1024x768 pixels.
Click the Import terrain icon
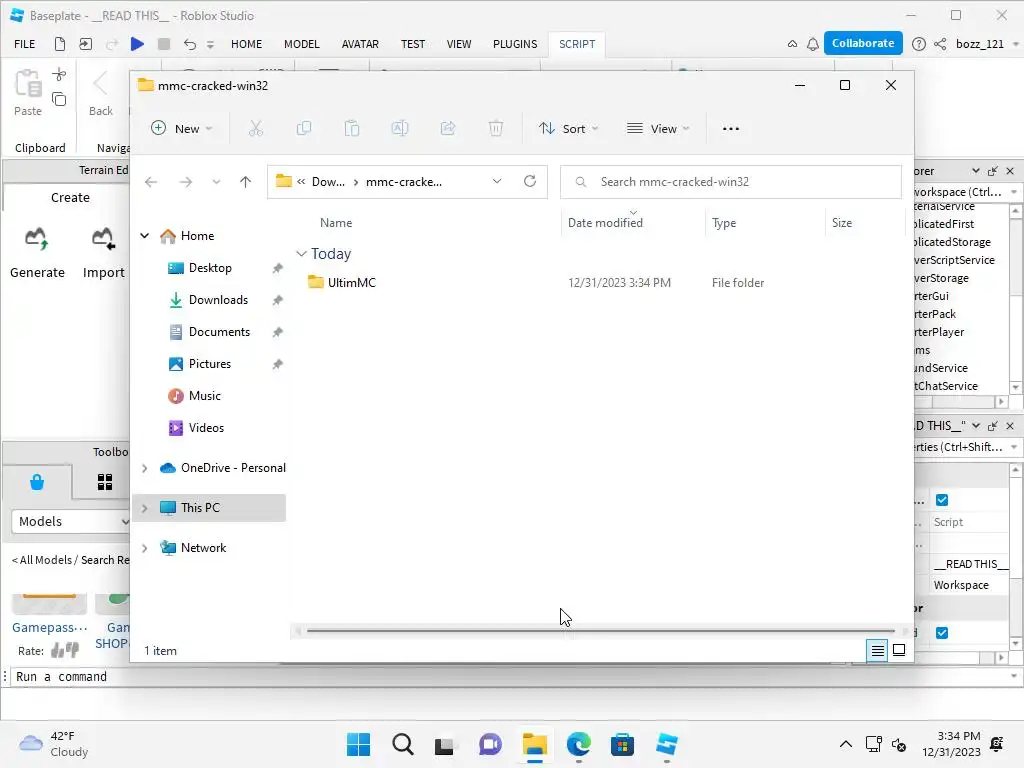[103, 239]
